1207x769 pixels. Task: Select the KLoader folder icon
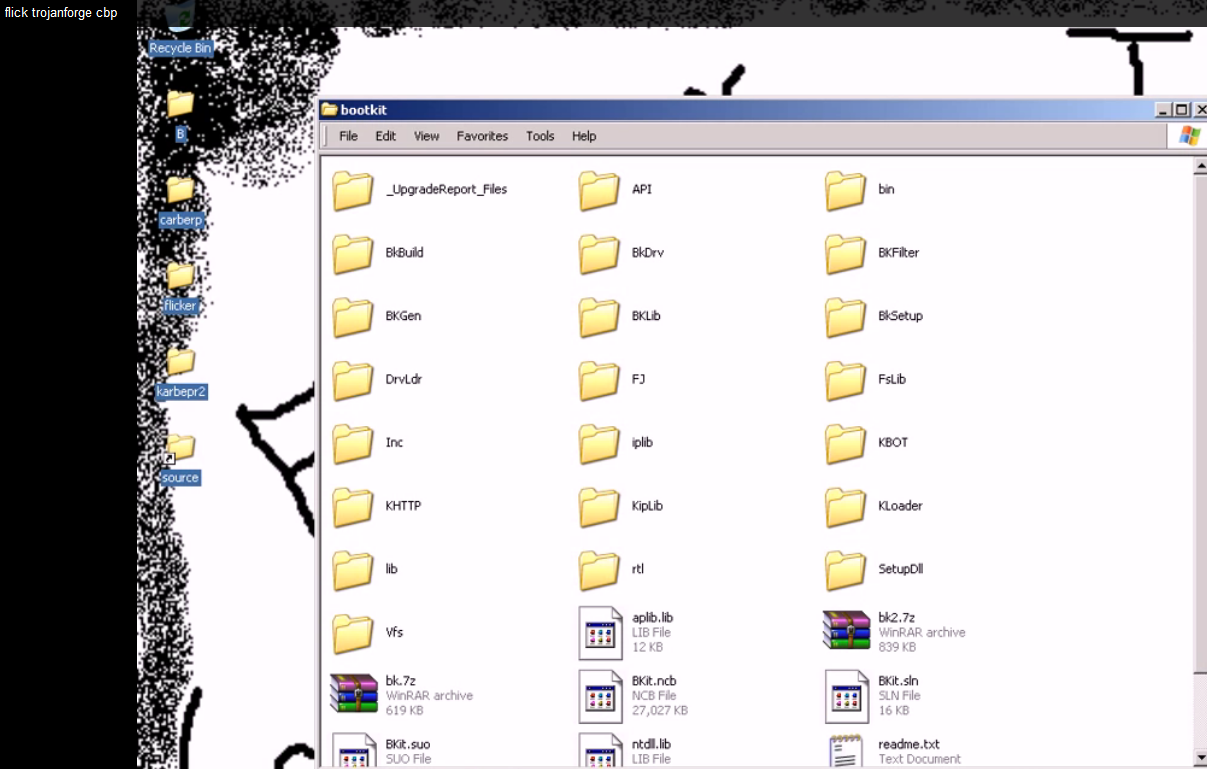click(x=845, y=506)
